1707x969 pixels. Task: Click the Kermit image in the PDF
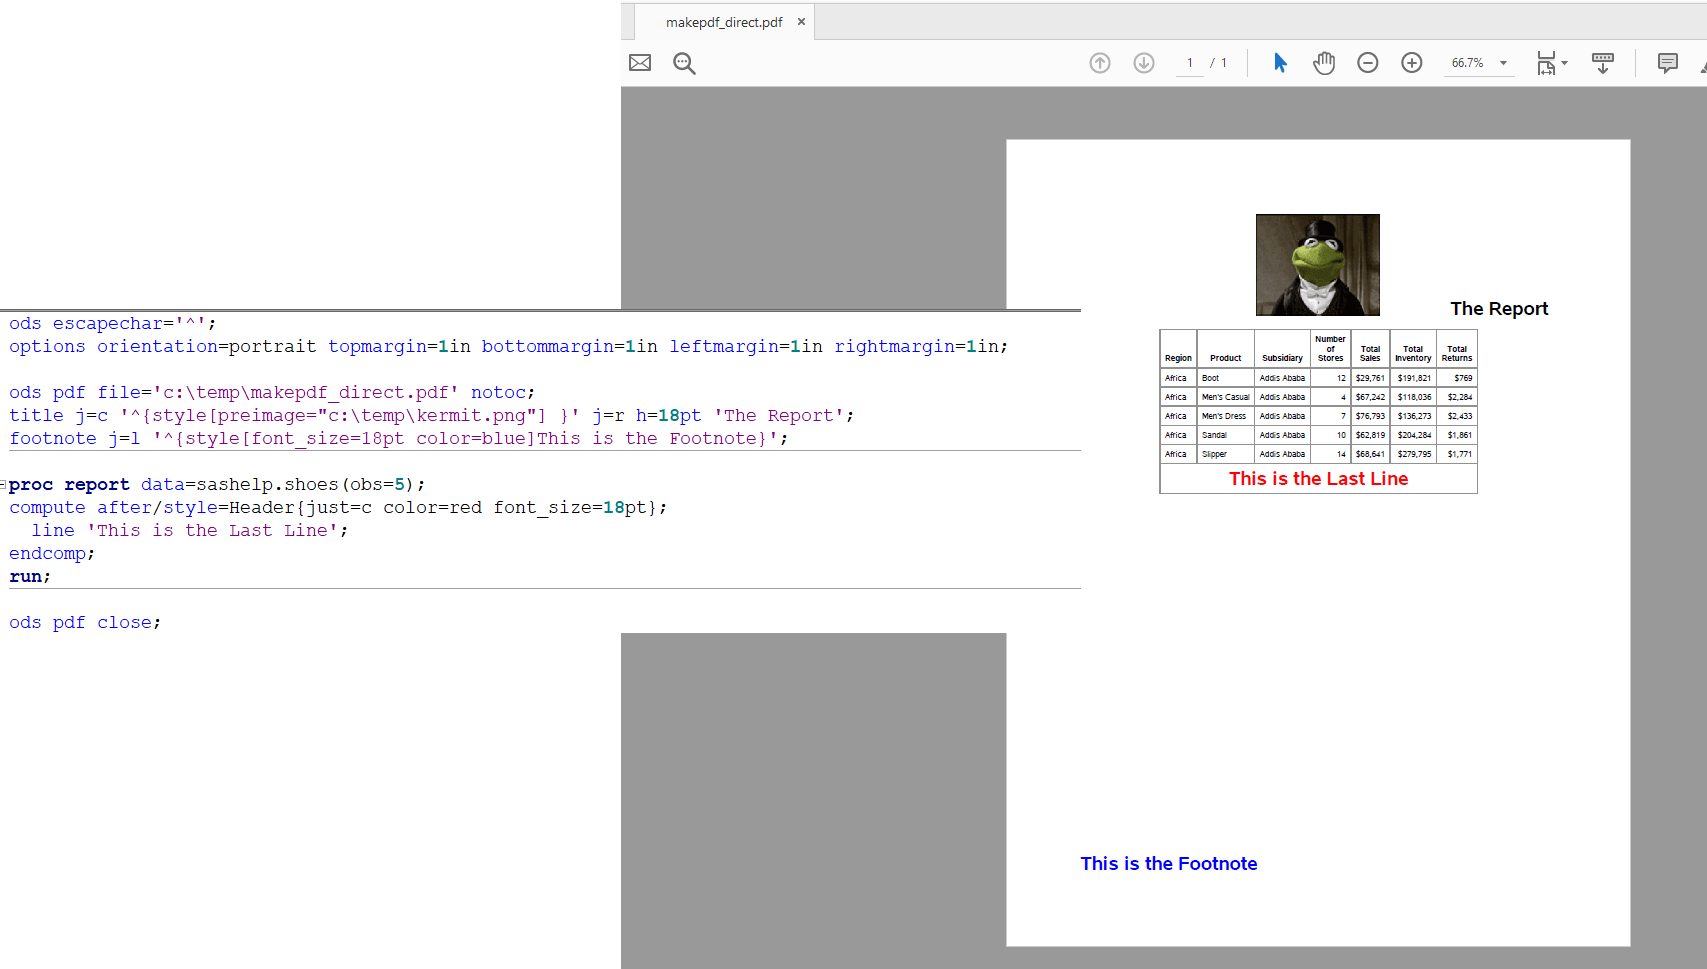(1317, 264)
